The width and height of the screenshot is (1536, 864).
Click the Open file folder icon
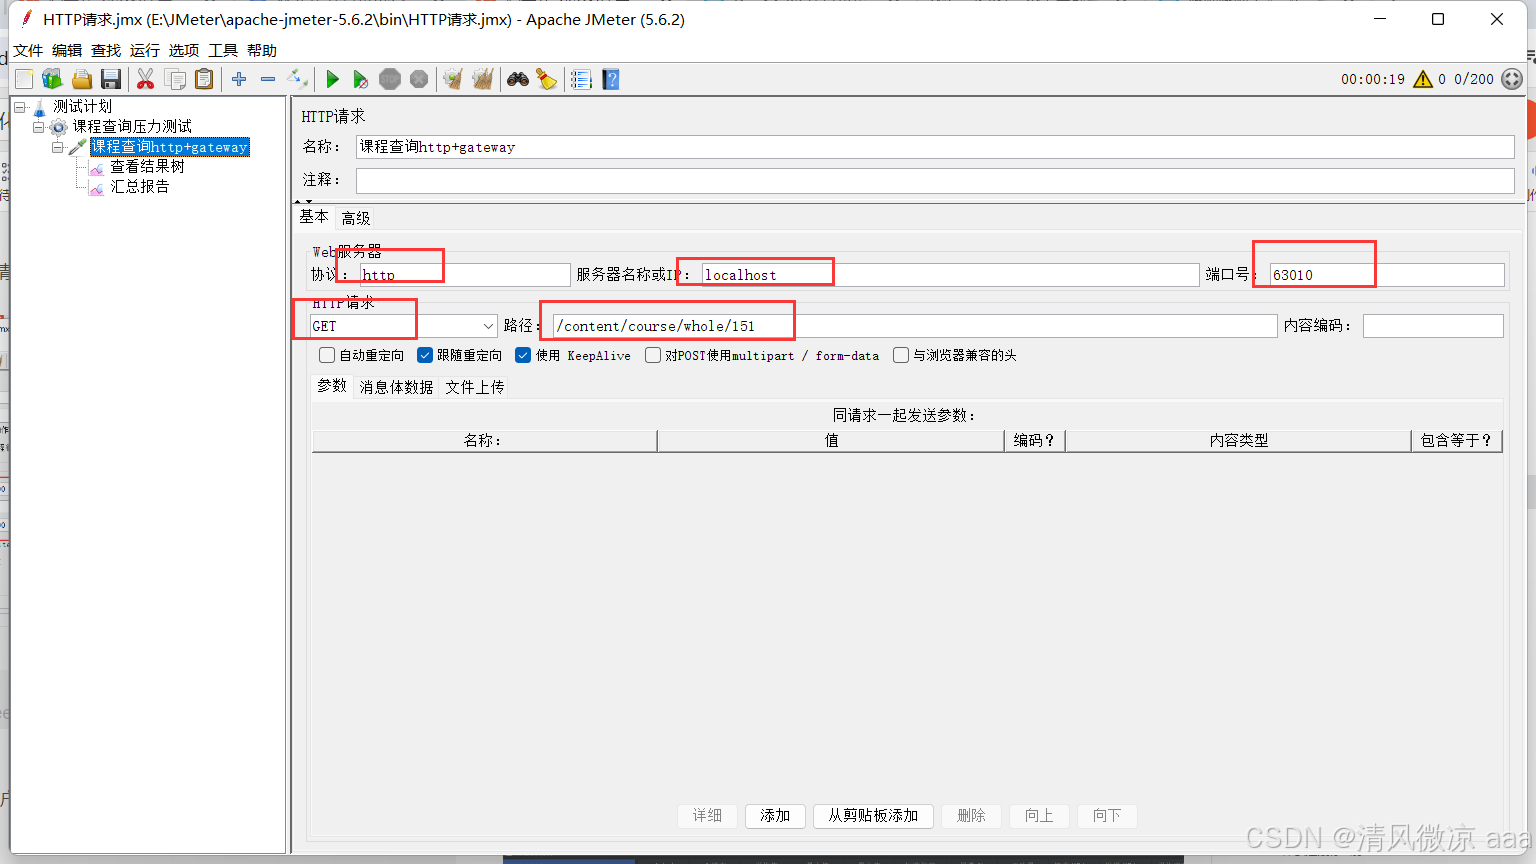[82, 79]
